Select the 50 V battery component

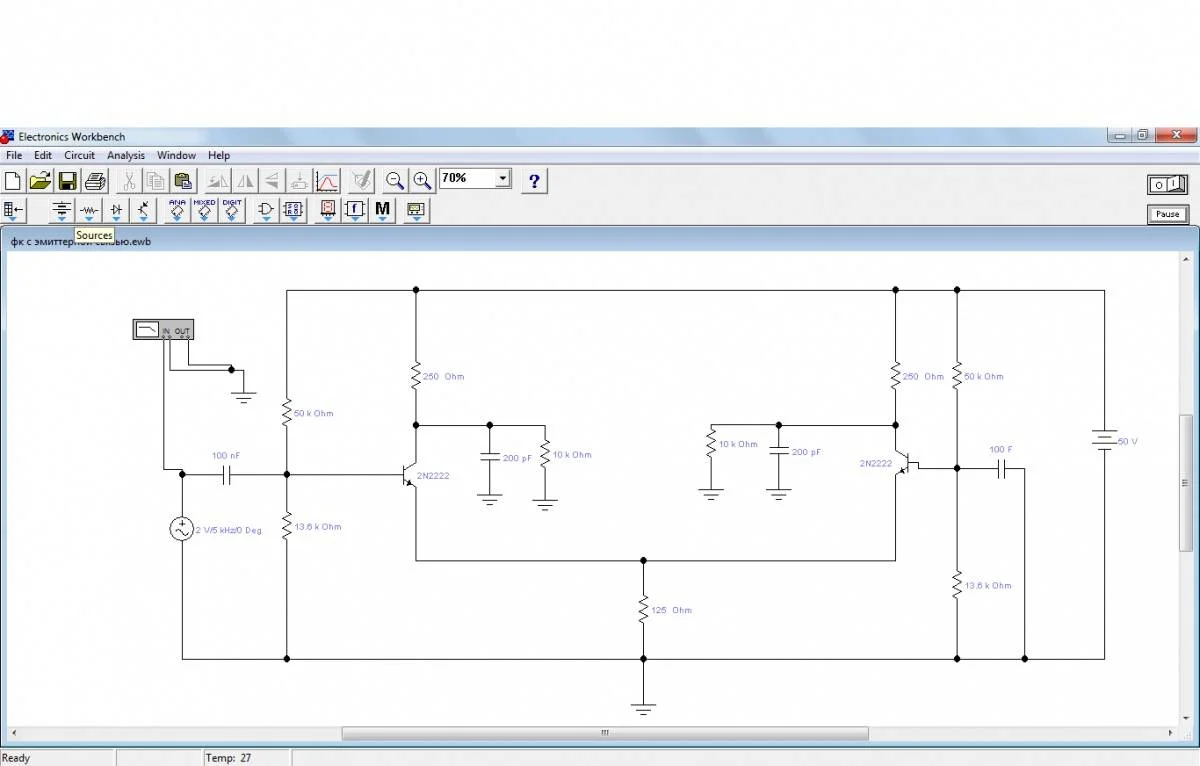1104,440
